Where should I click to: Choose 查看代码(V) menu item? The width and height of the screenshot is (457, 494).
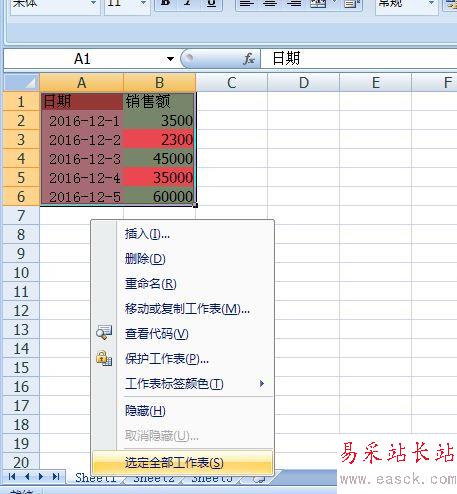[x=182, y=334]
